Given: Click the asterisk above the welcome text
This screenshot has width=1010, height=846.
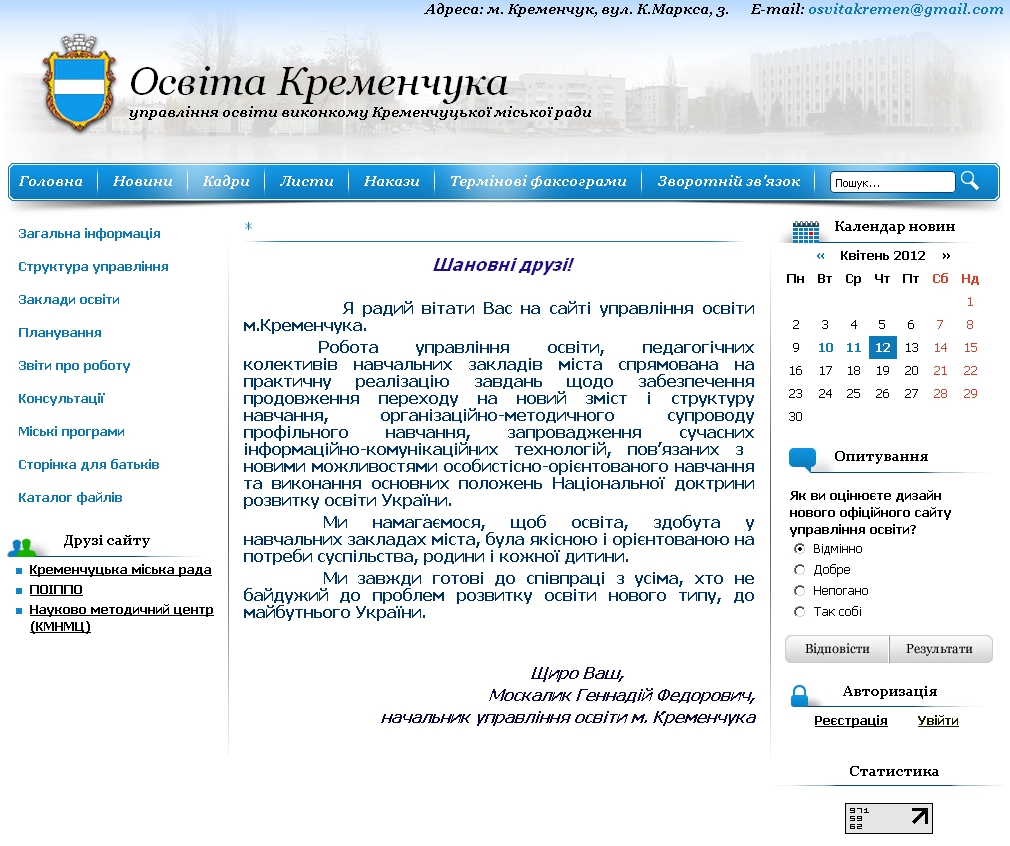Looking at the screenshot, I should pyautogui.click(x=248, y=227).
